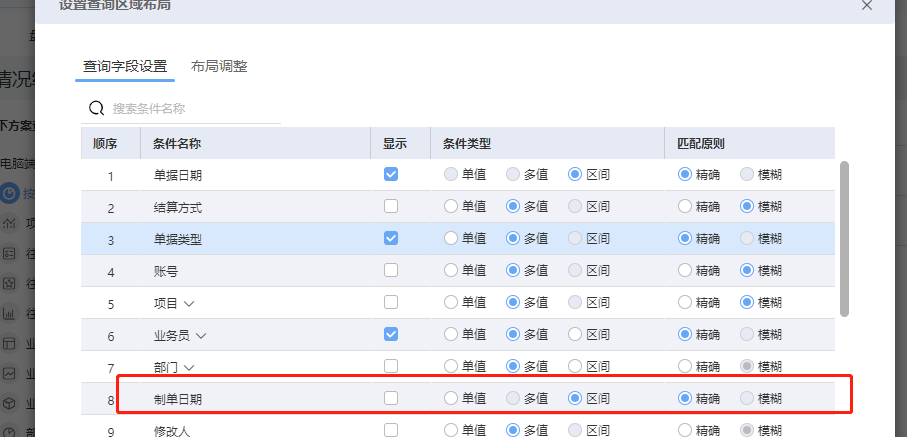
Task: Uncheck the 单据日期 display checkbox
Action: [391, 174]
